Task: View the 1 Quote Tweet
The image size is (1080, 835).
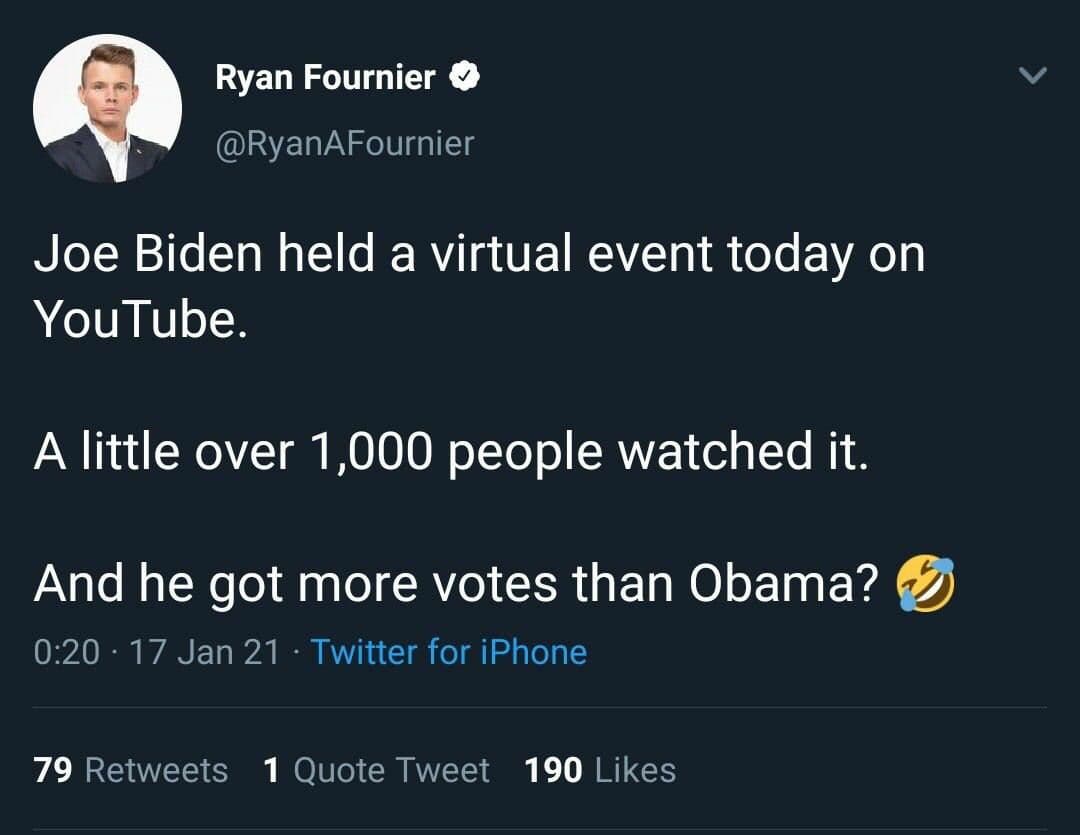Action: [x=376, y=770]
